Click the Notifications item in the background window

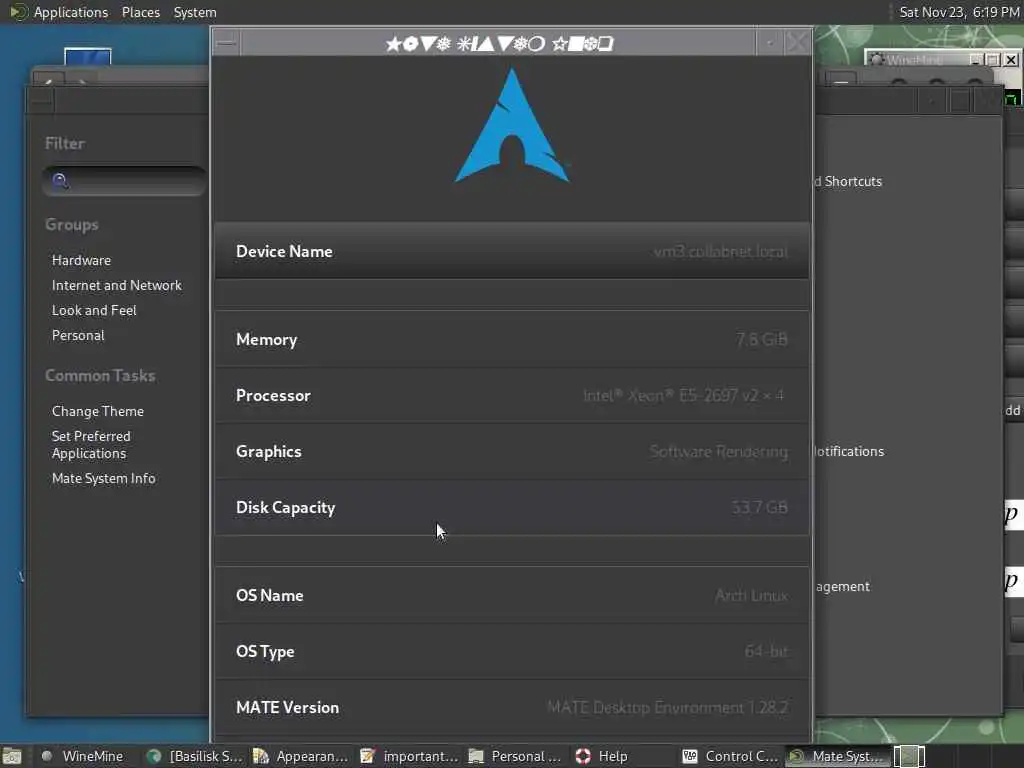(x=848, y=451)
